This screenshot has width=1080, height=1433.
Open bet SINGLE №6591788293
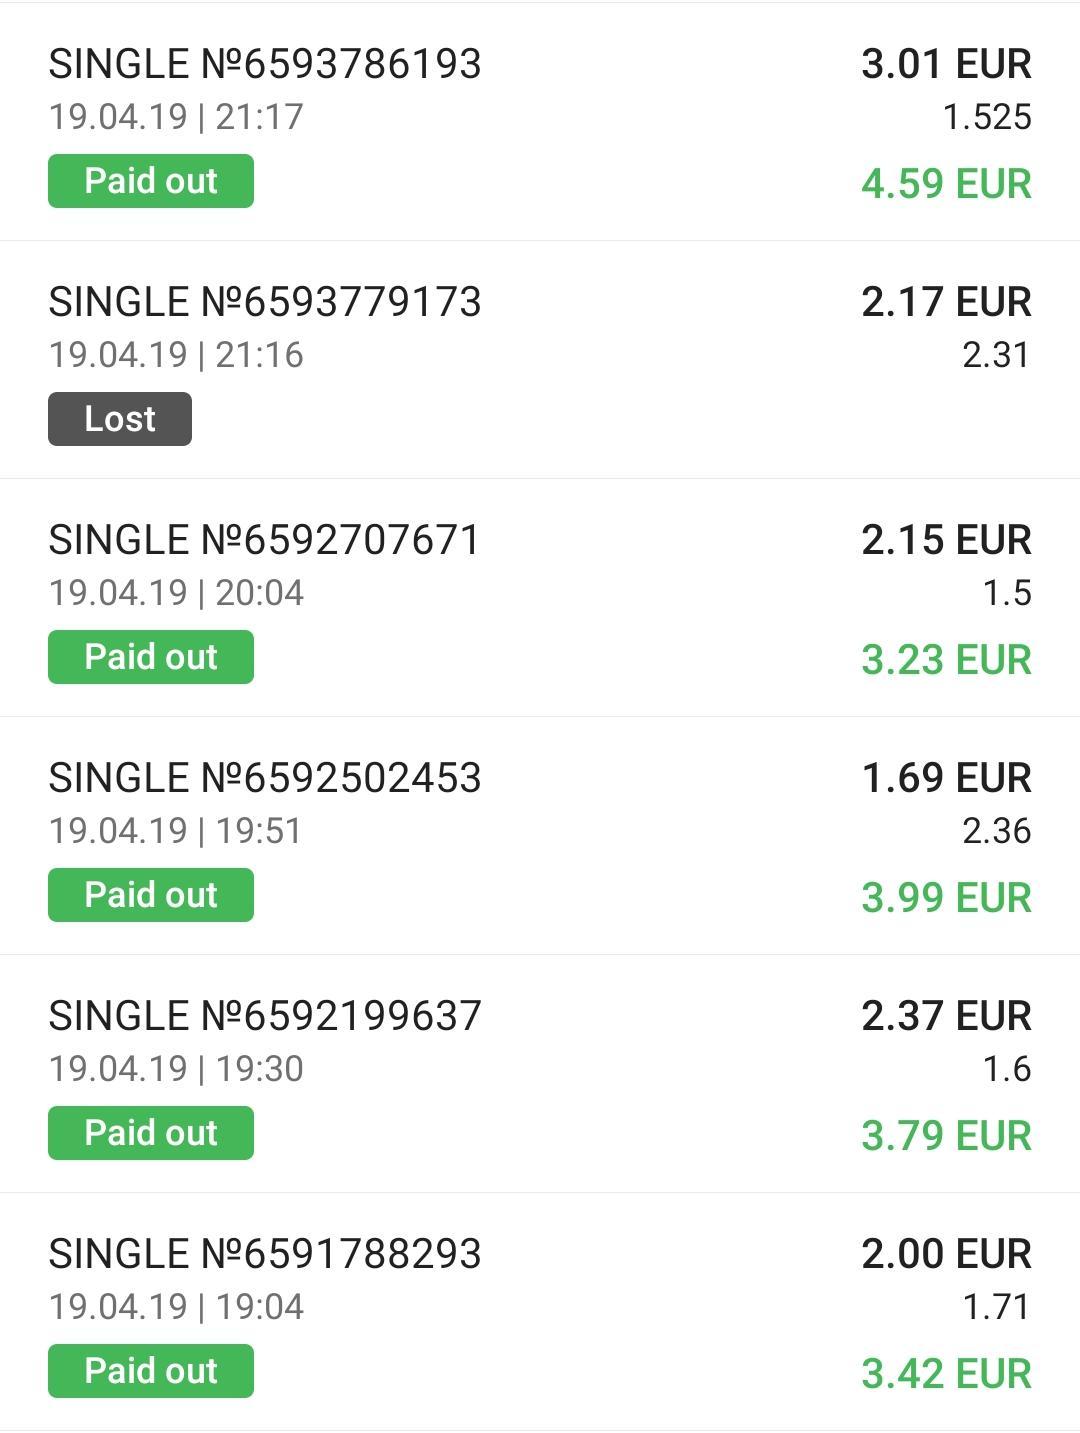pos(265,1254)
